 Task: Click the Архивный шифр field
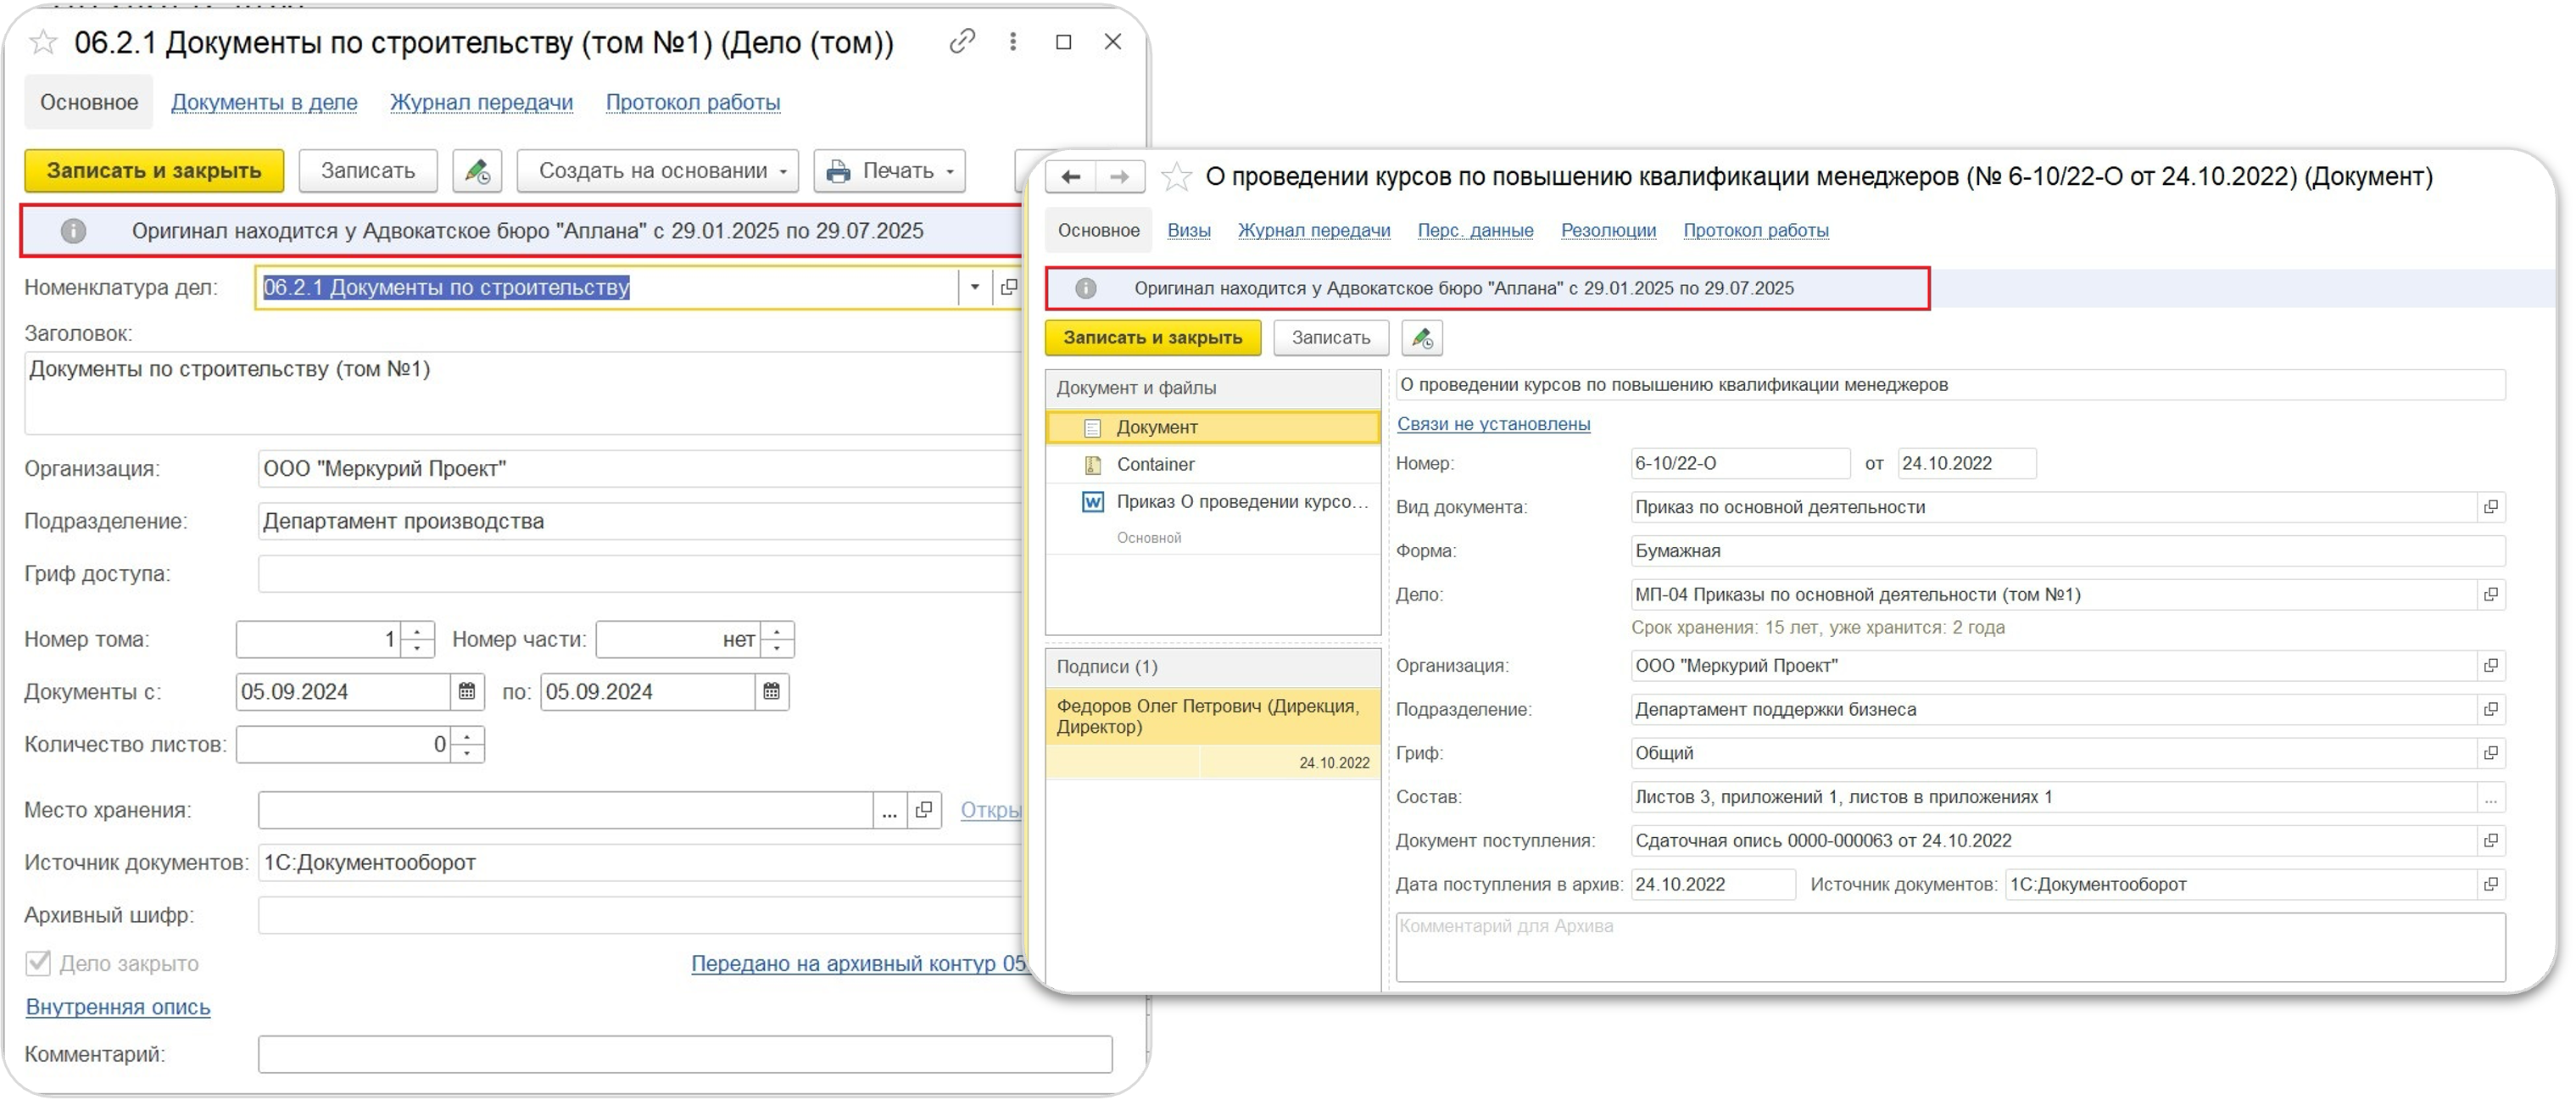click(x=640, y=916)
